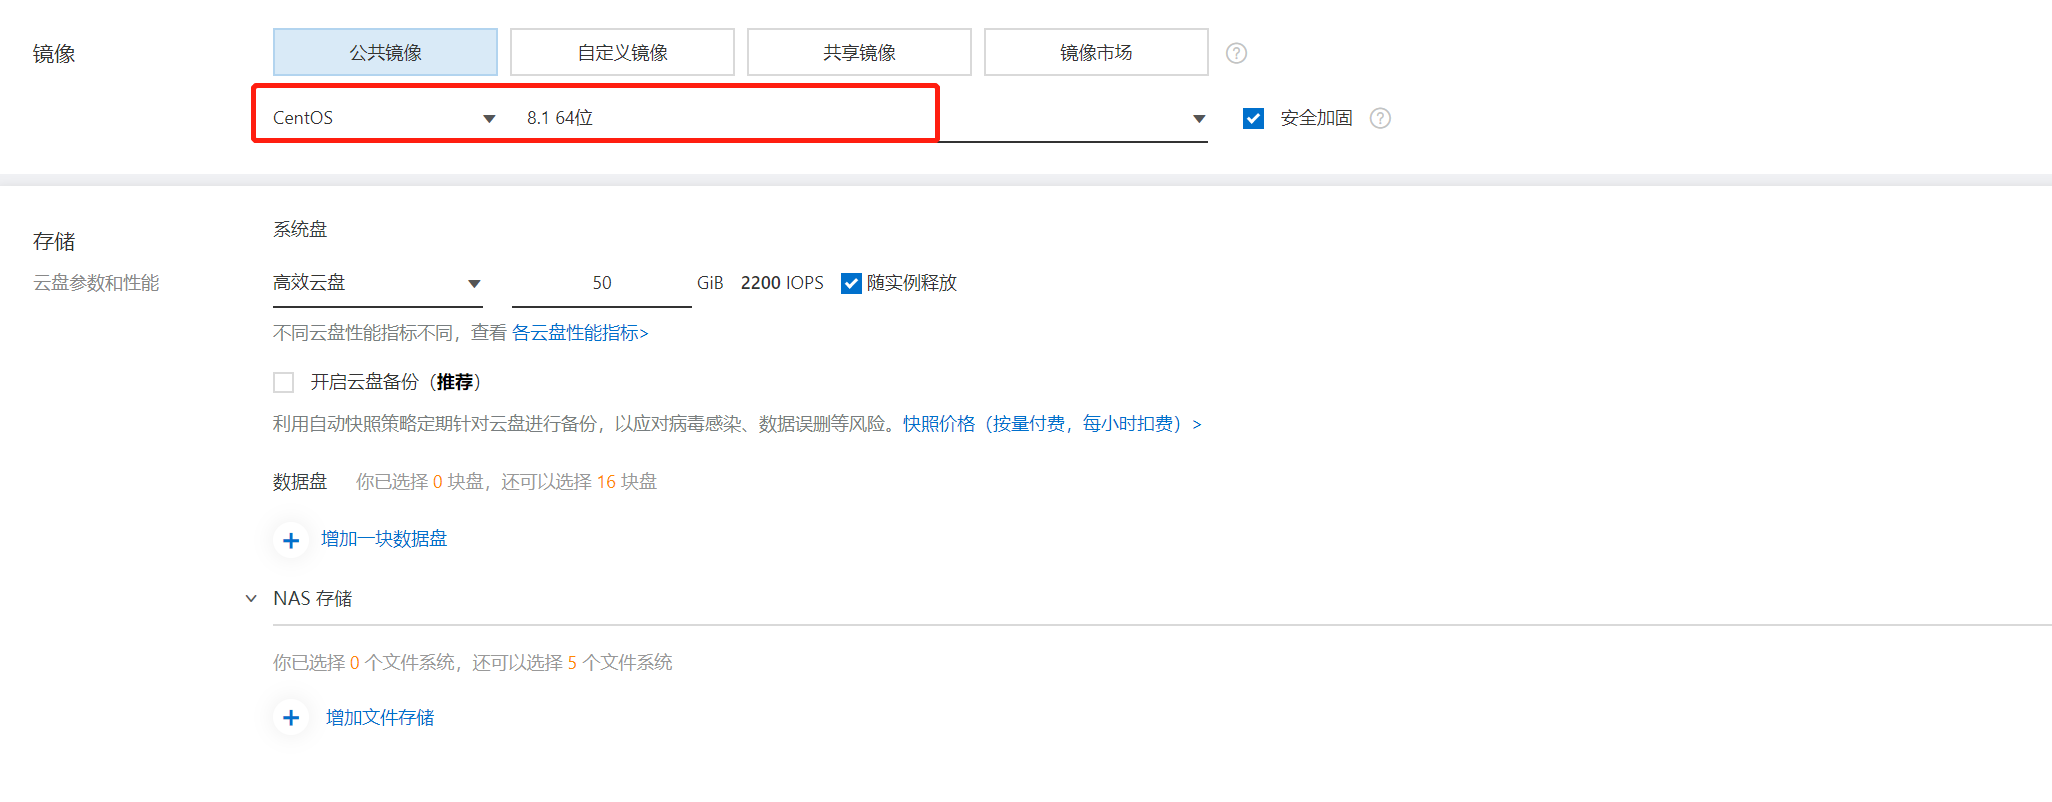Open 各云盘性能指标 link
Screen dimensions: 2052x802
tap(580, 333)
